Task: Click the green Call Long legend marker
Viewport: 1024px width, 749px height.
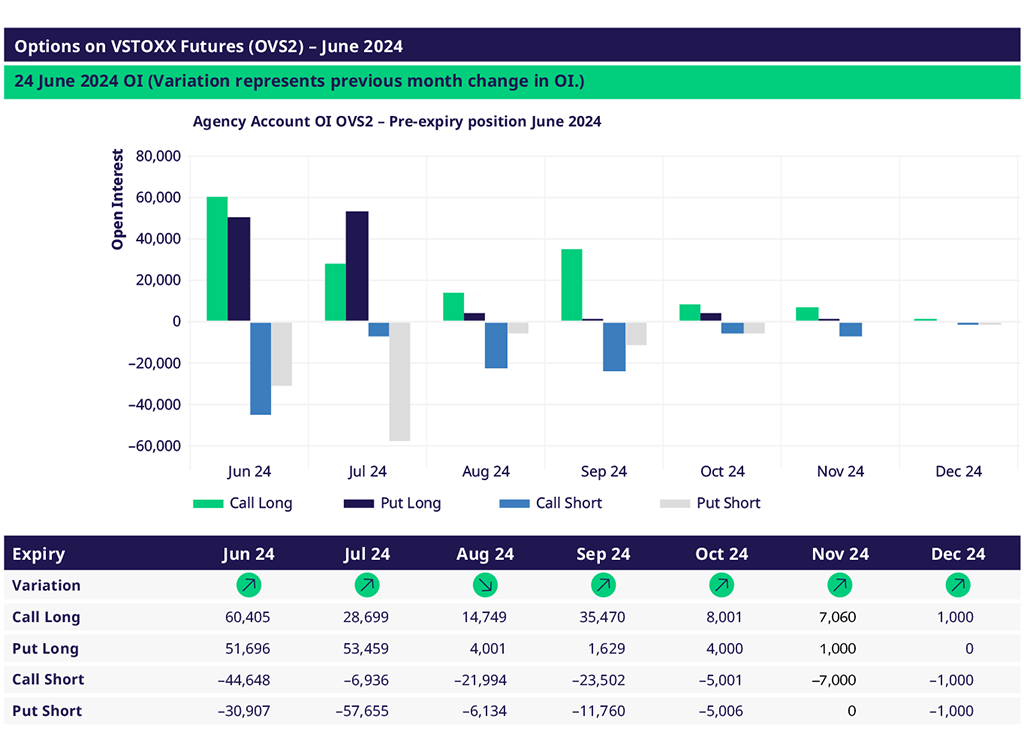Action: (x=208, y=504)
